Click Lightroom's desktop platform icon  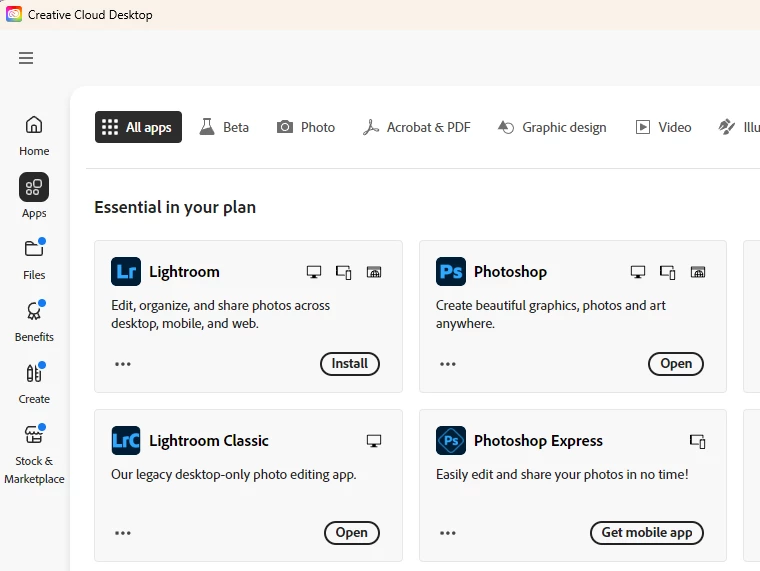(x=314, y=272)
